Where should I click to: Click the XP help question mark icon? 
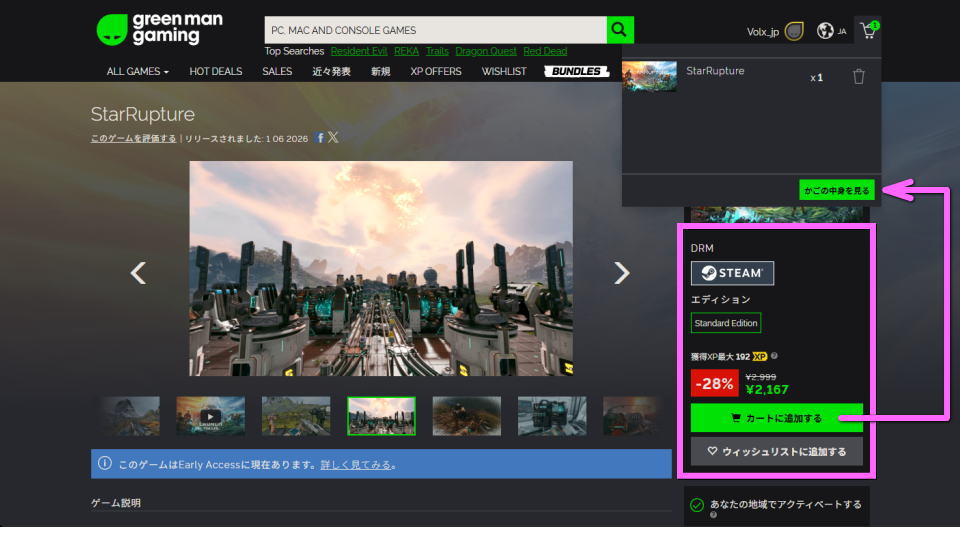point(775,356)
